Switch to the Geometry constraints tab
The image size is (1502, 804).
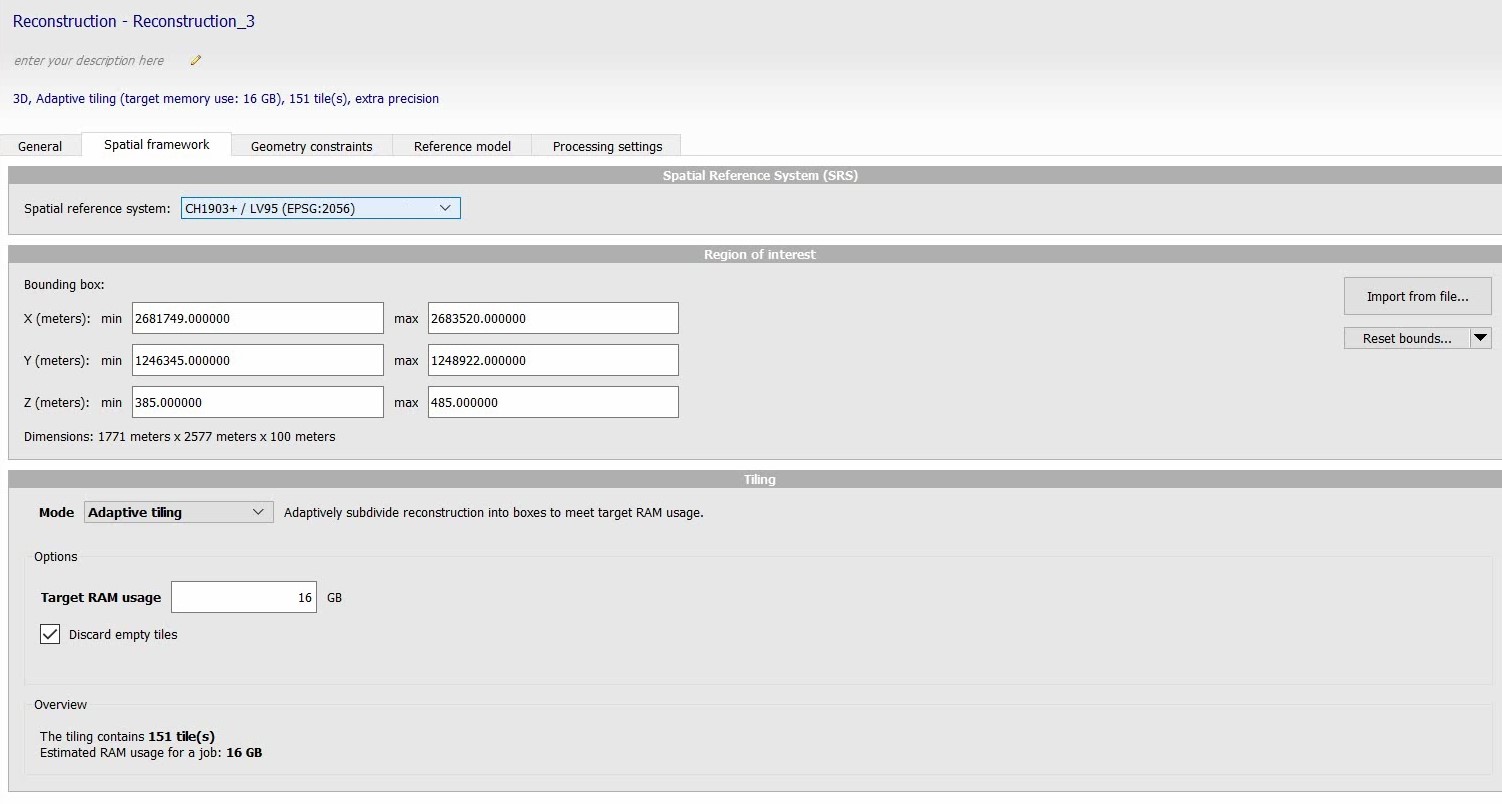(311, 146)
